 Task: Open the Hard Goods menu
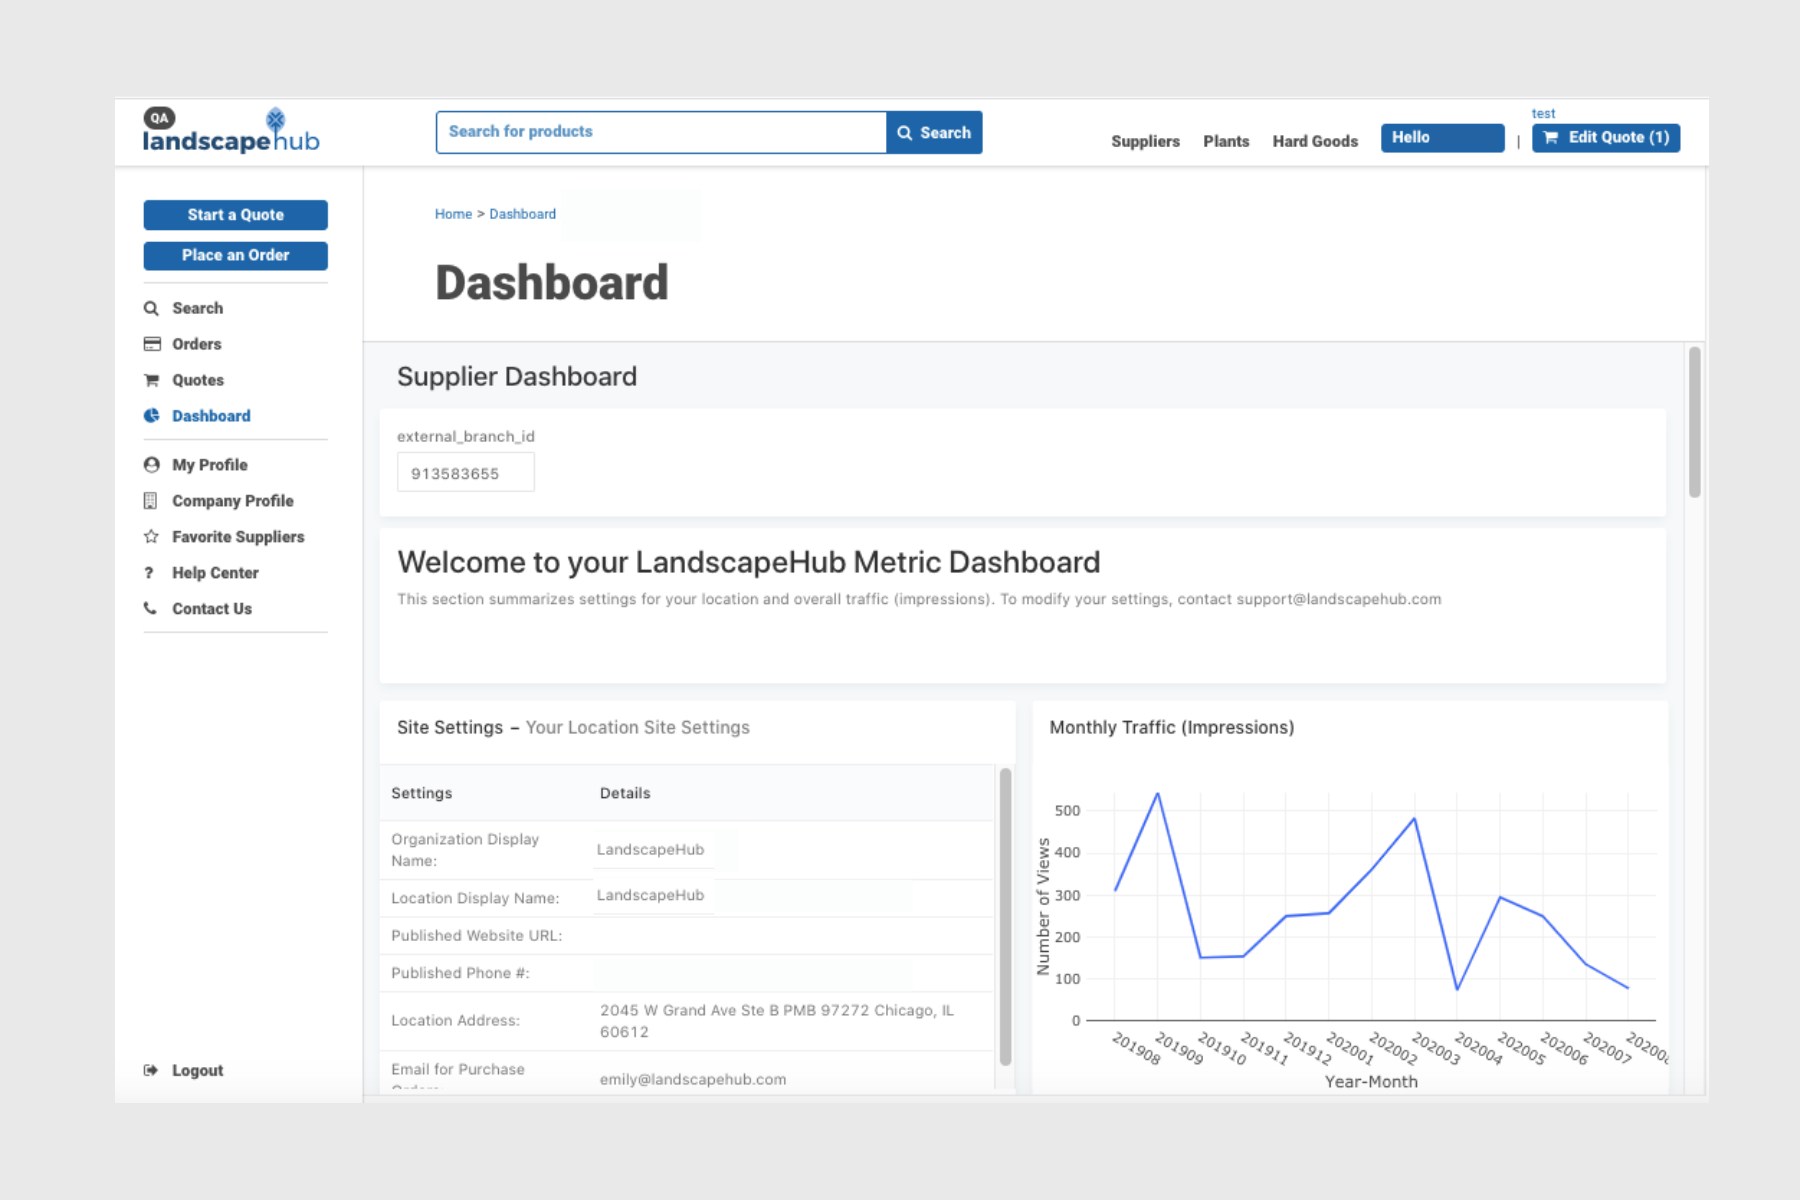1315,141
